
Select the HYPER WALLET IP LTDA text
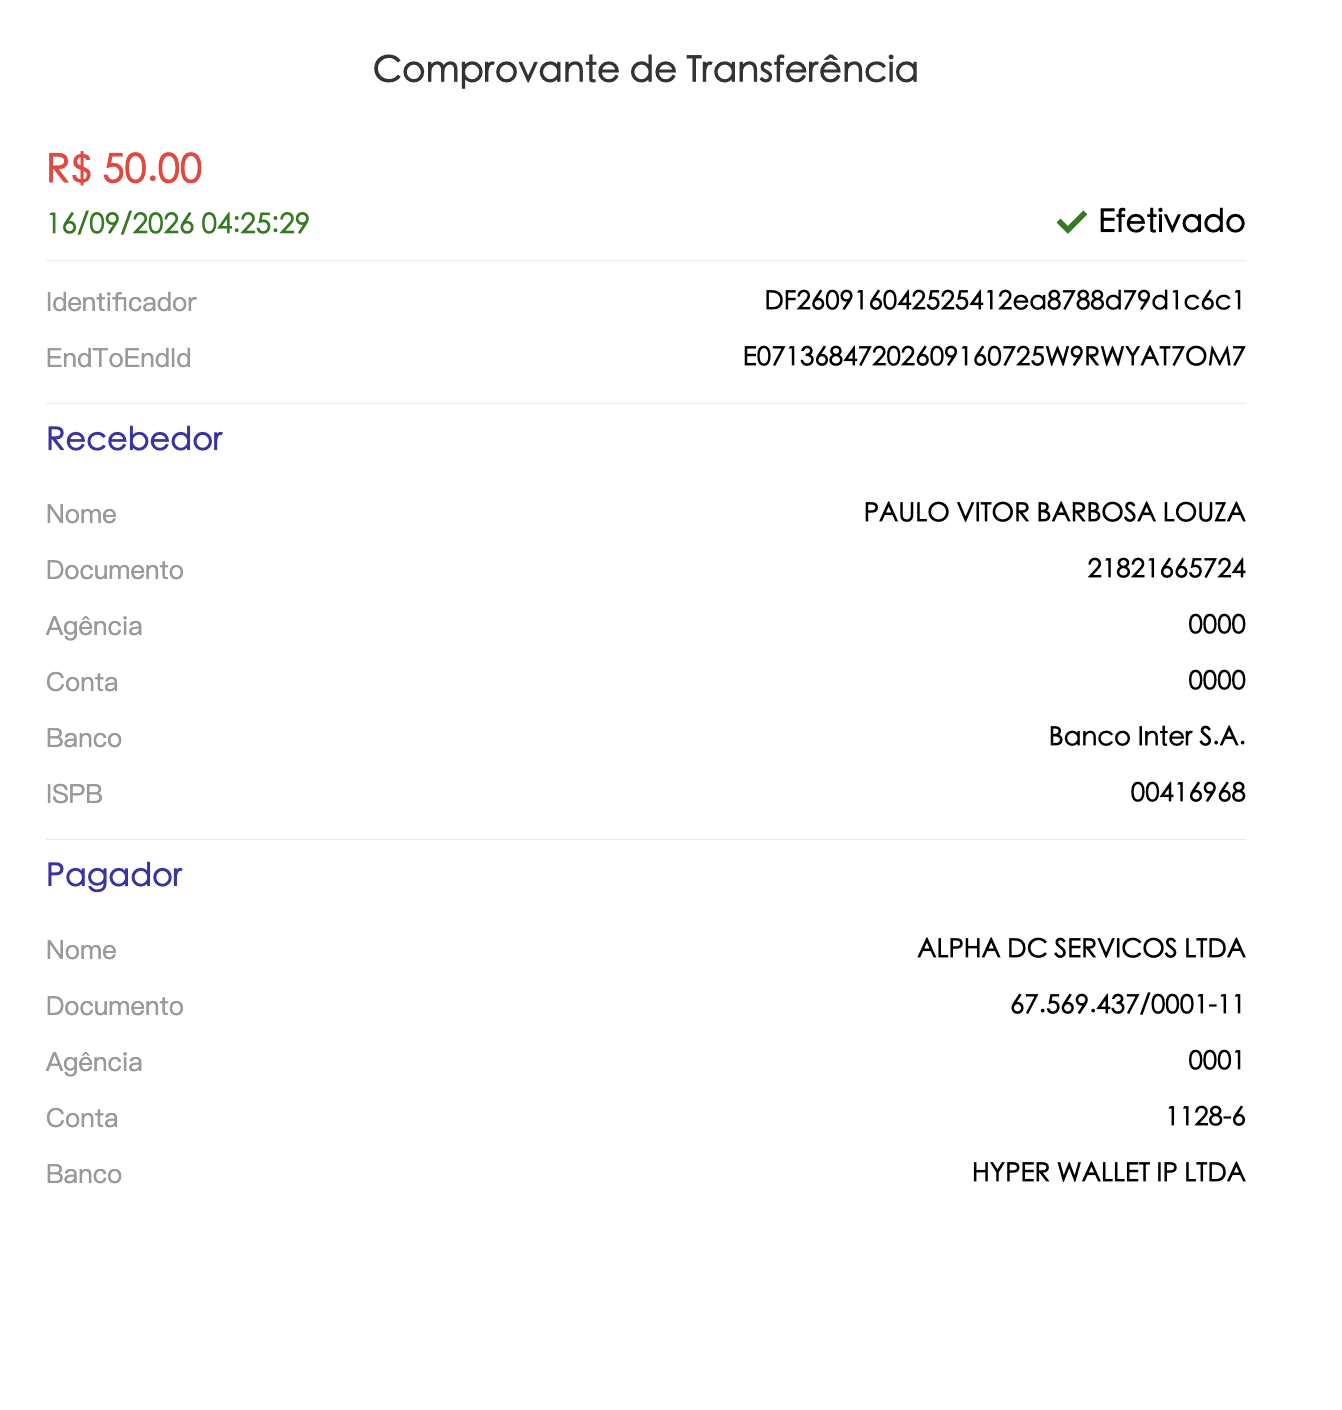[x=1108, y=1173]
